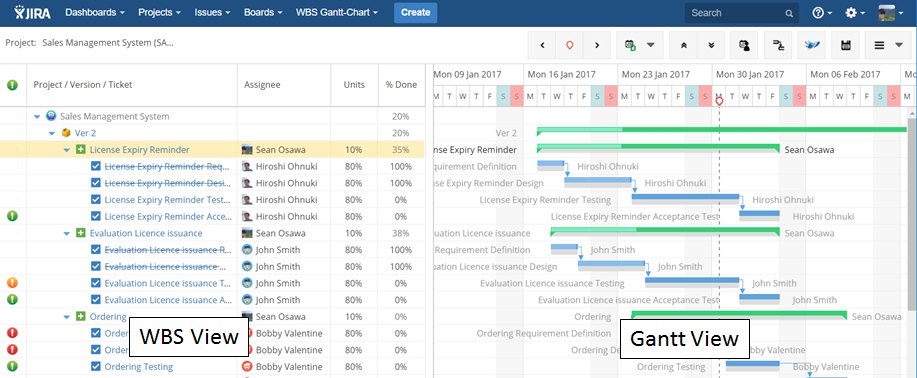Open the help question mark icon
The width and height of the screenshot is (917, 378).
click(x=819, y=12)
